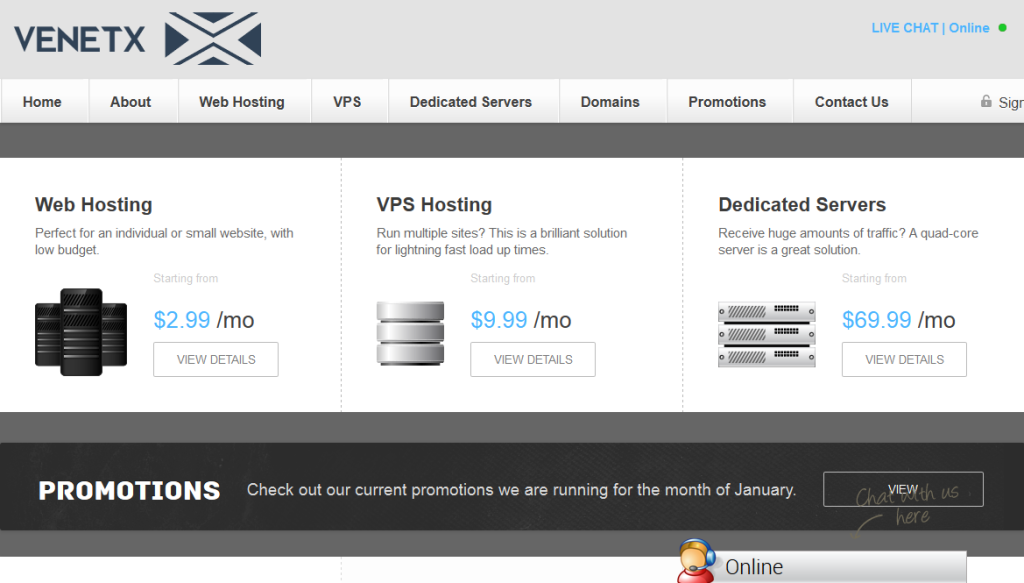The image size is (1024, 583).
Task: Click the $2.99 /mo price
Action: tap(204, 320)
